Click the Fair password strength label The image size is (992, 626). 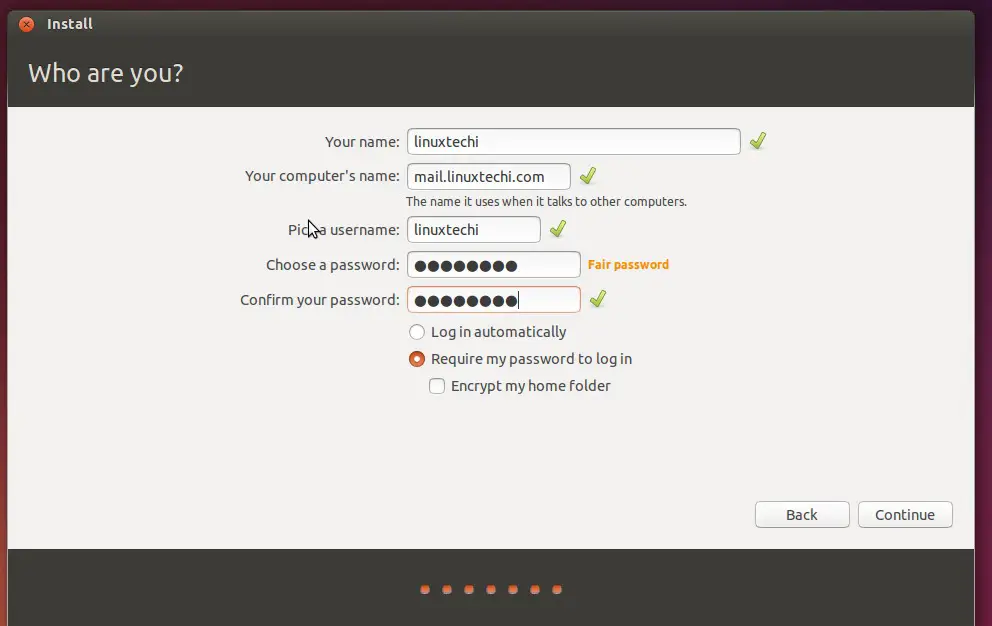[x=628, y=265]
